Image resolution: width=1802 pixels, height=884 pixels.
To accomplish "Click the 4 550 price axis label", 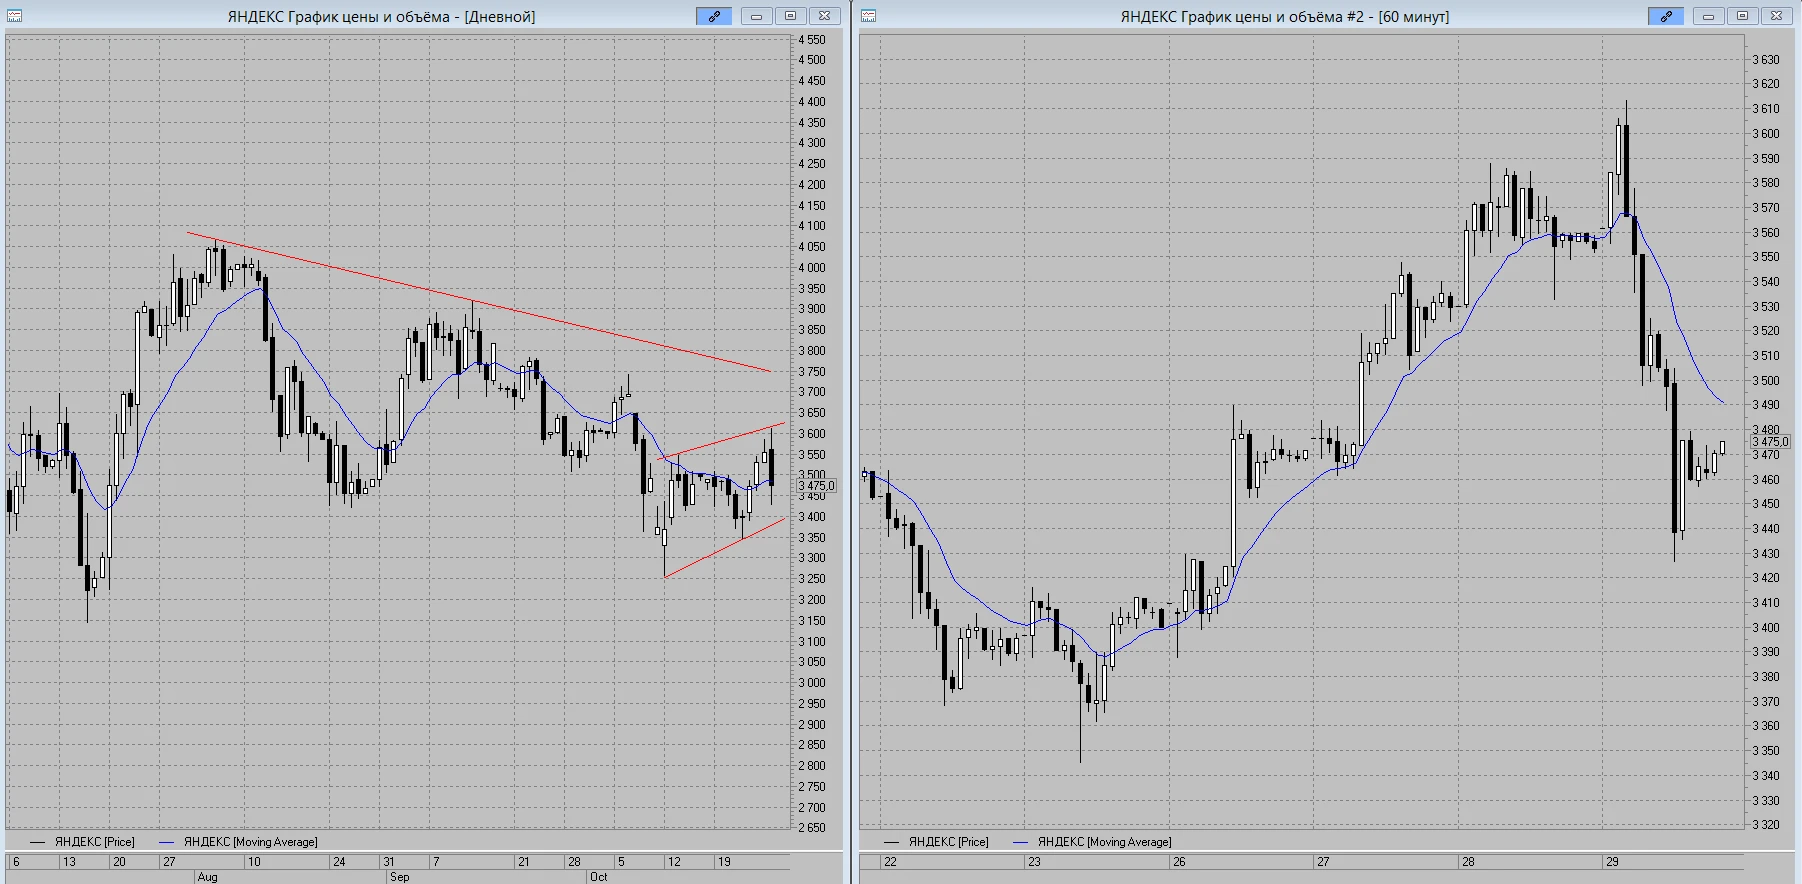I will click(x=812, y=40).
